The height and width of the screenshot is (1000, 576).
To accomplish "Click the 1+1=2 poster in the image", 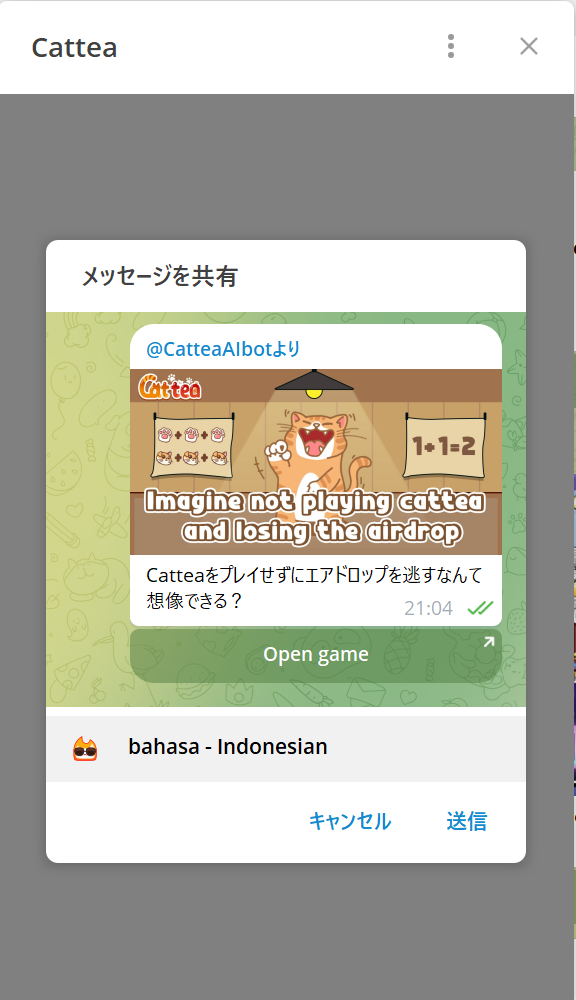I will [445, 445].
